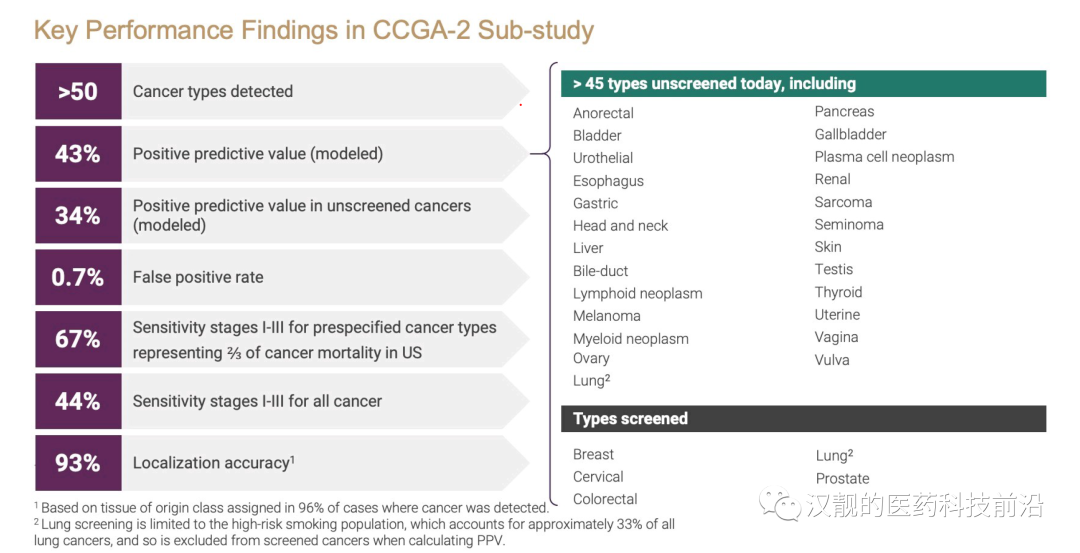This screenshot has width=1080, height=553.
Task: Click the "34%" unscreened cancers stat box
Action: [78, 216]
